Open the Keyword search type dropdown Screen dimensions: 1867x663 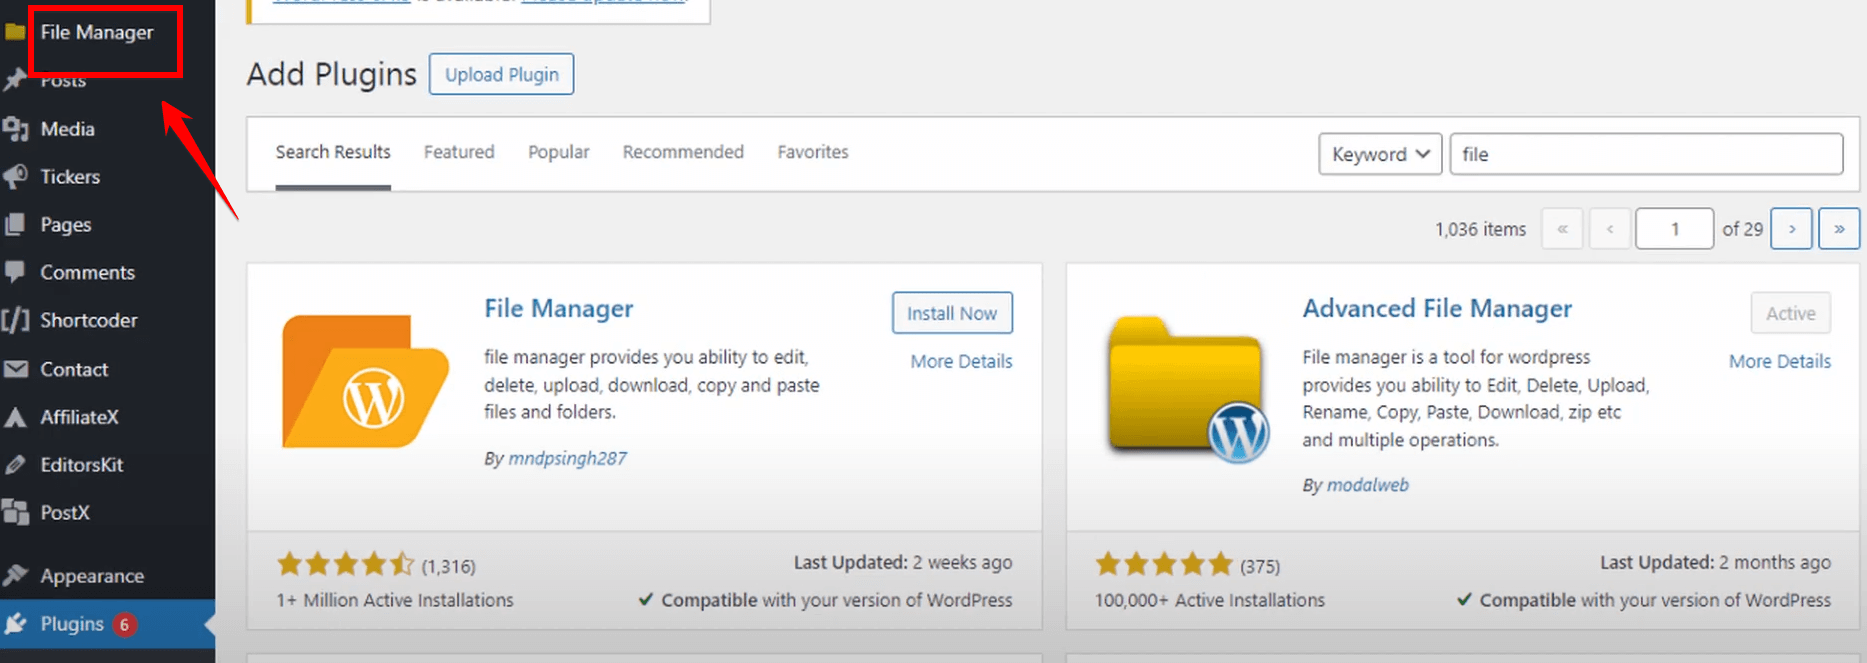(1379, 154)
